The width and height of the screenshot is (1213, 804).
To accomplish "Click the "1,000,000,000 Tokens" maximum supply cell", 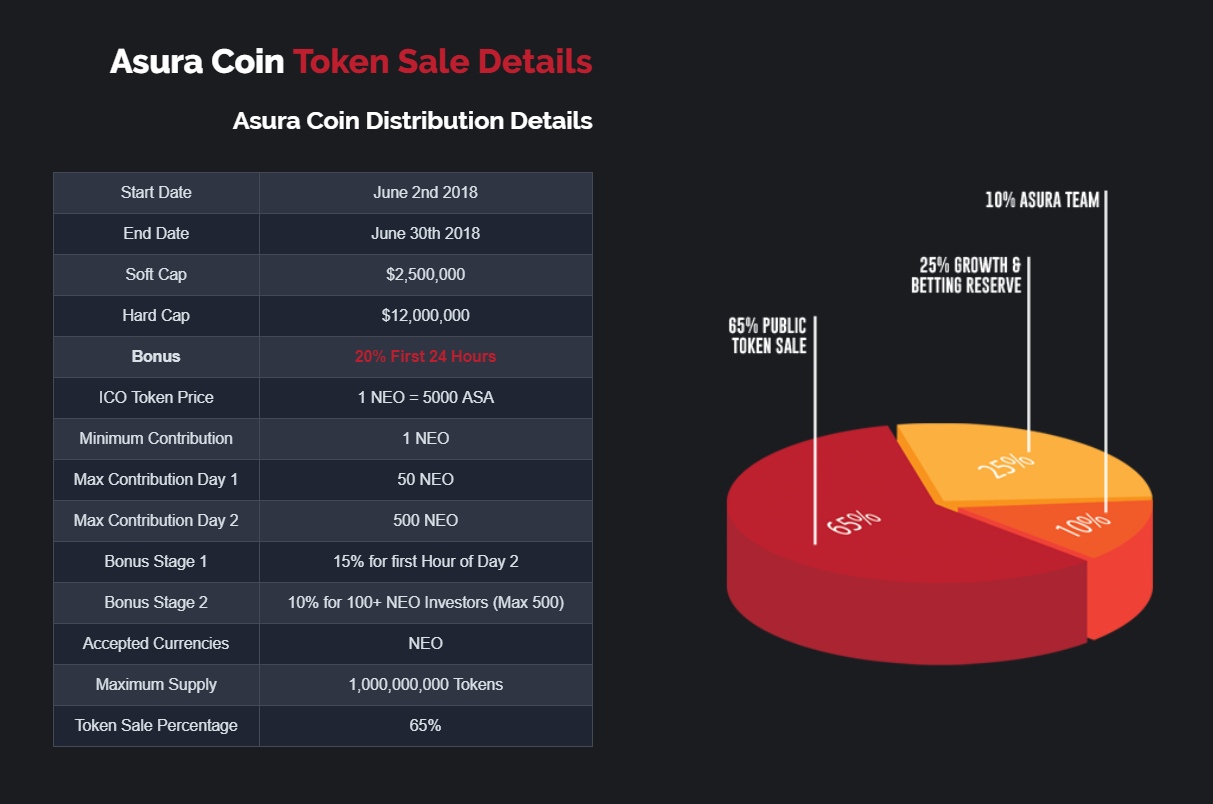I will (425, 684).
